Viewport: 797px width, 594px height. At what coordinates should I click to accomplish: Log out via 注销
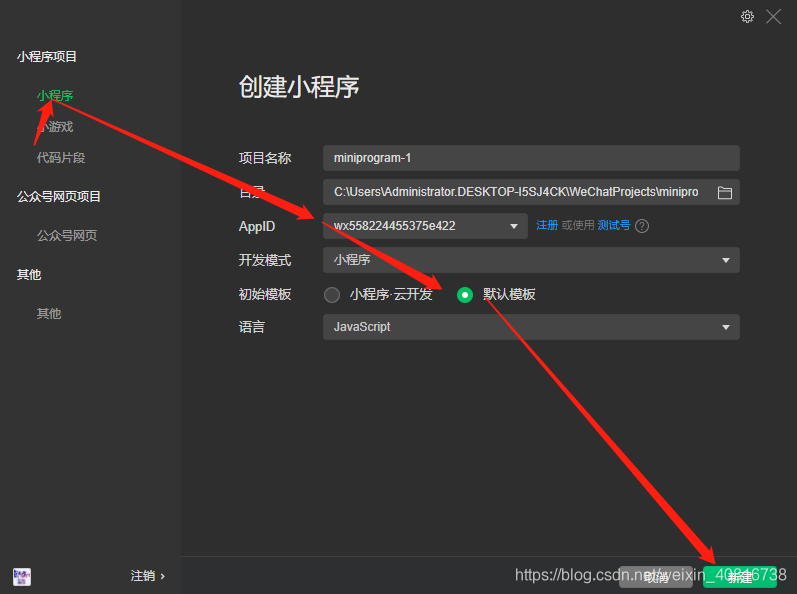coord(147,576)
